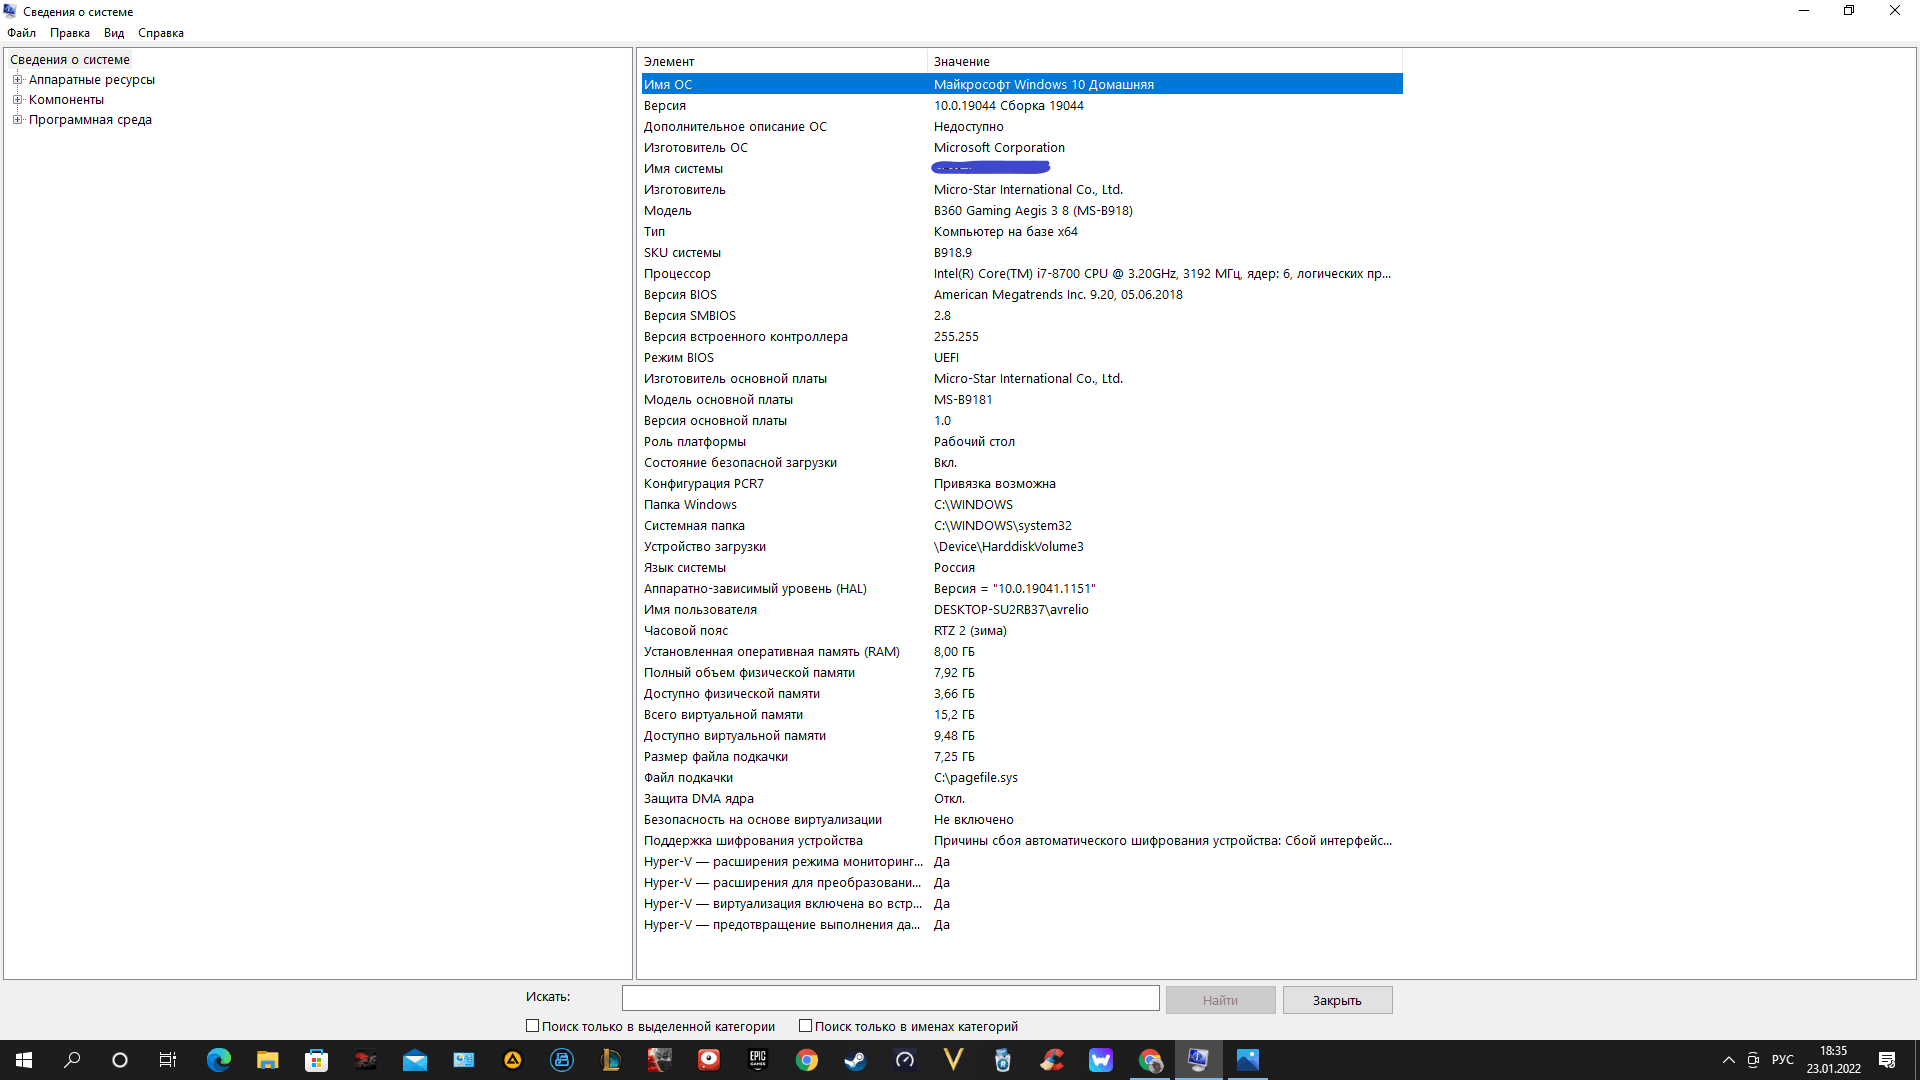Show hidden system tray icons

click(x=1728, y=1060)
